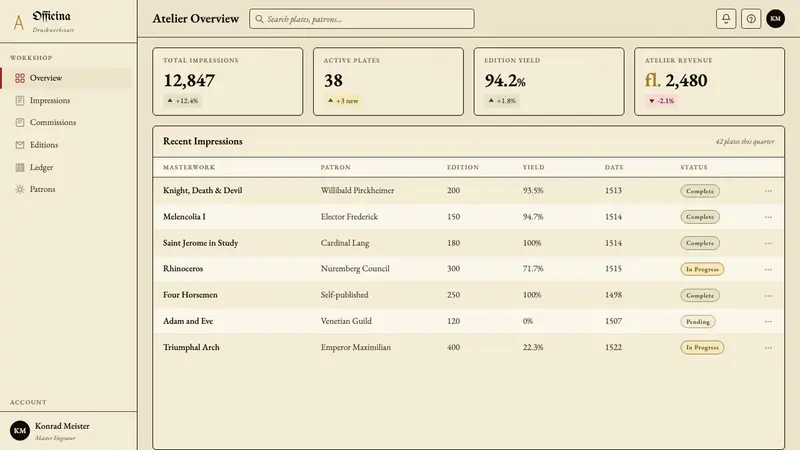Viewport: 800px width, 450px height.
Task: Open row options for Knight, Death & Devil
Action: pos(768,191)
